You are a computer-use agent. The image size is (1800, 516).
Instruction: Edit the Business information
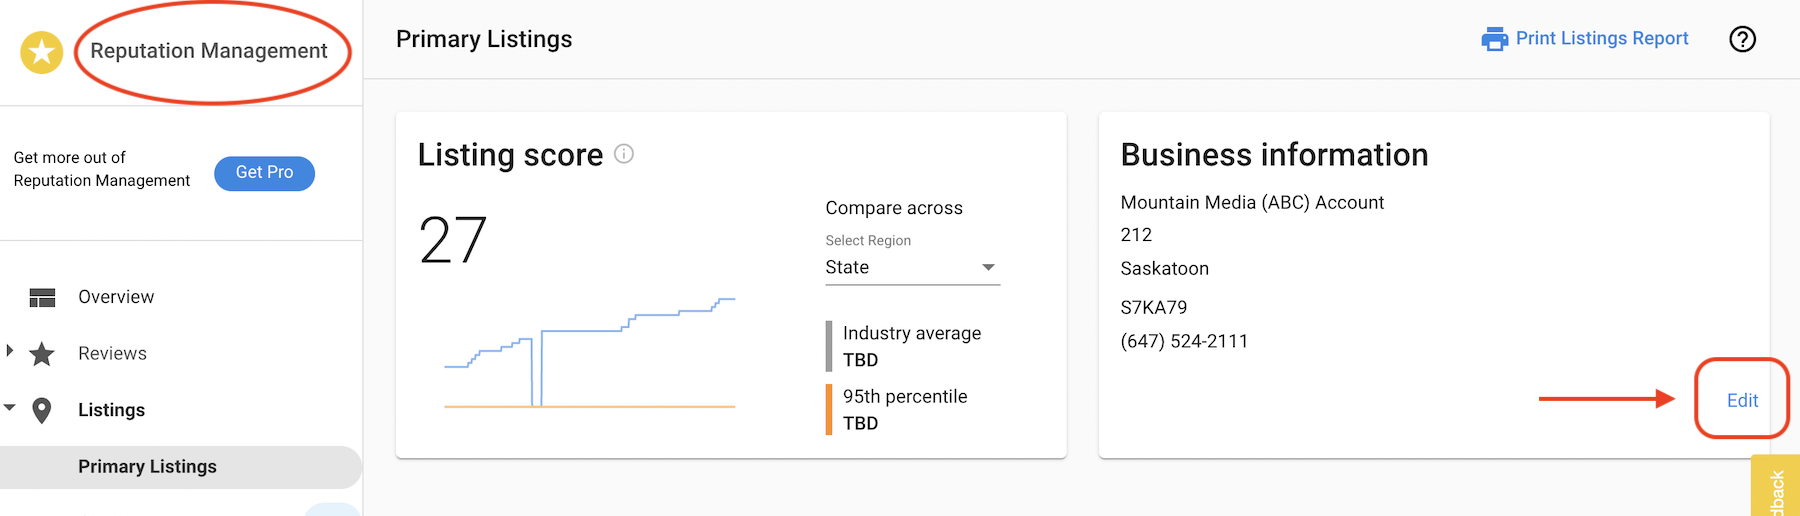1742,400
